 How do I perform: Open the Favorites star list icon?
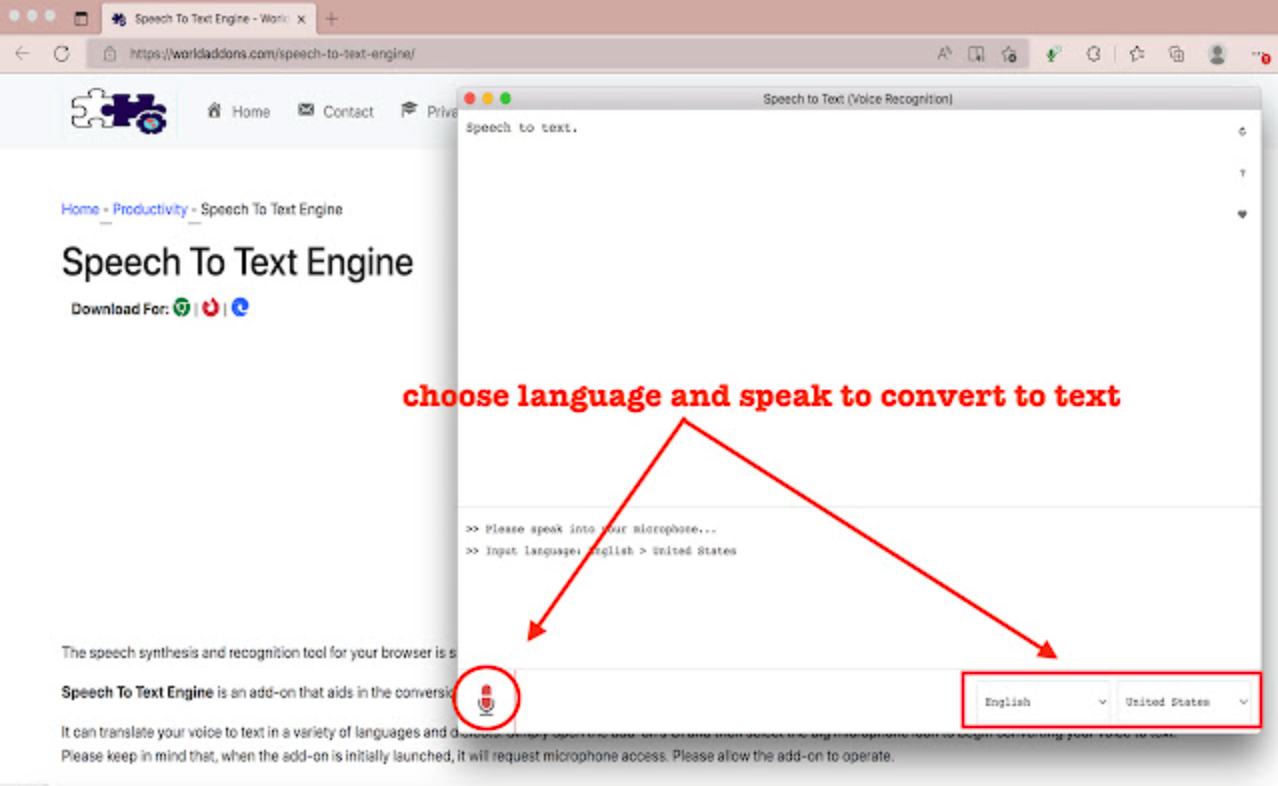point(1136,55)
